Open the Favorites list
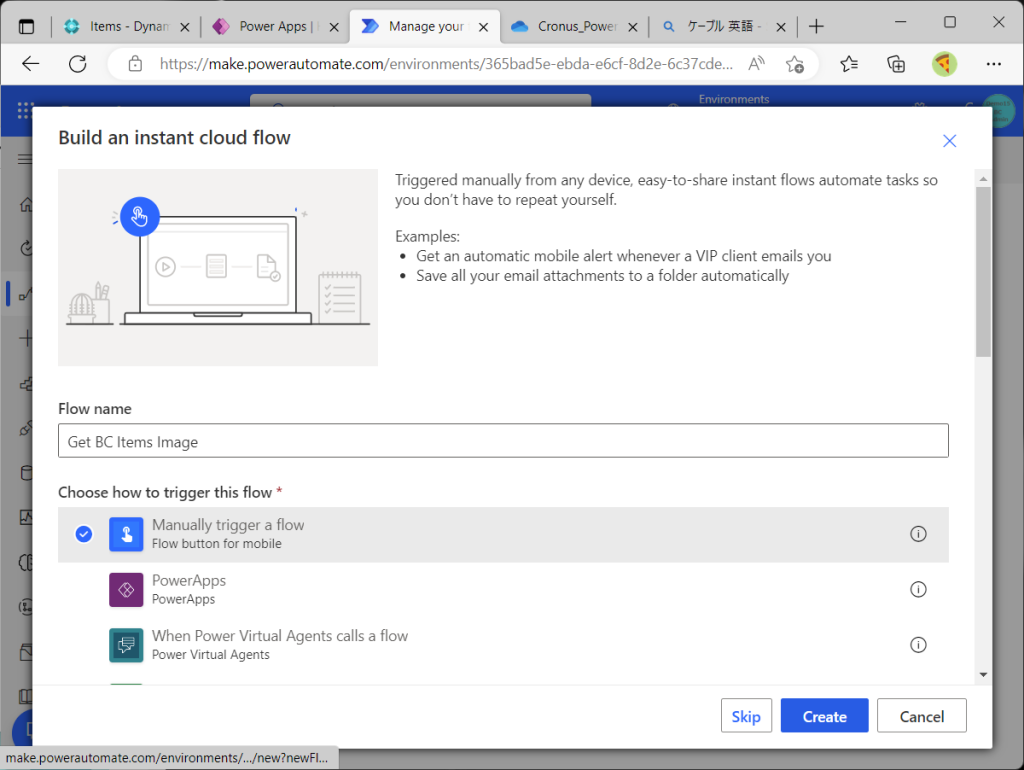Viewport: 1024px width, 770px height. (849, 64)
